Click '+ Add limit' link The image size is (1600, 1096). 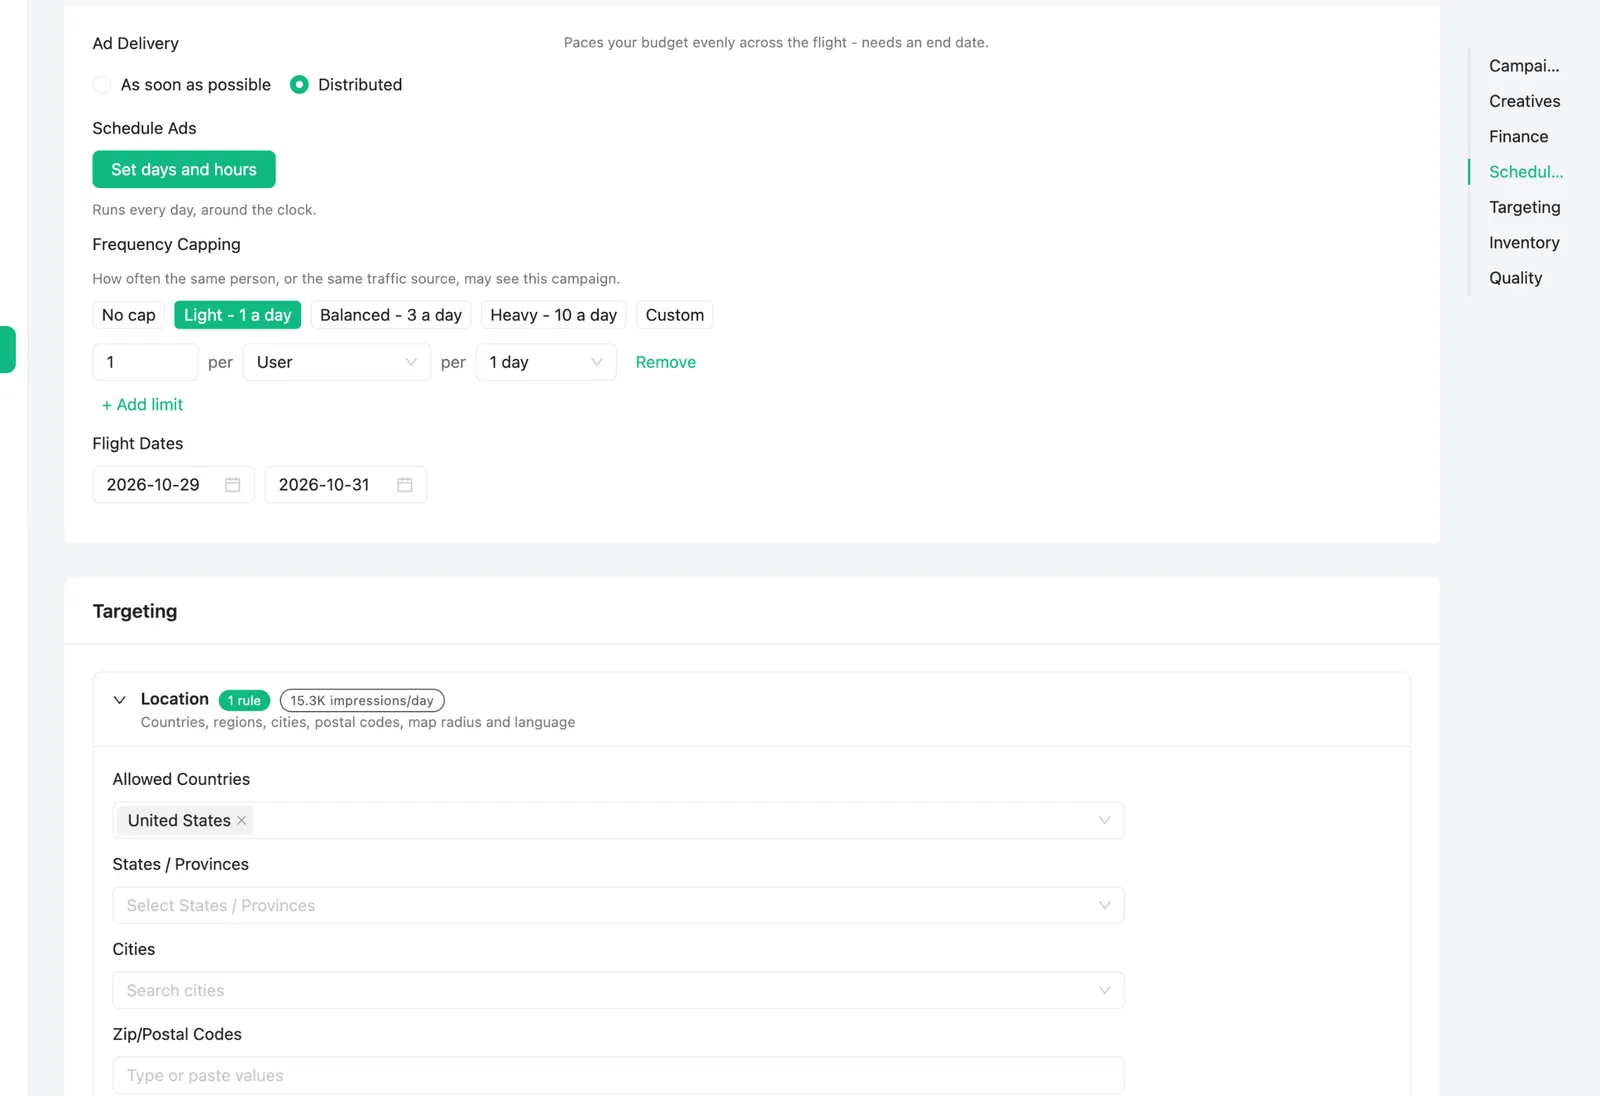142,405
